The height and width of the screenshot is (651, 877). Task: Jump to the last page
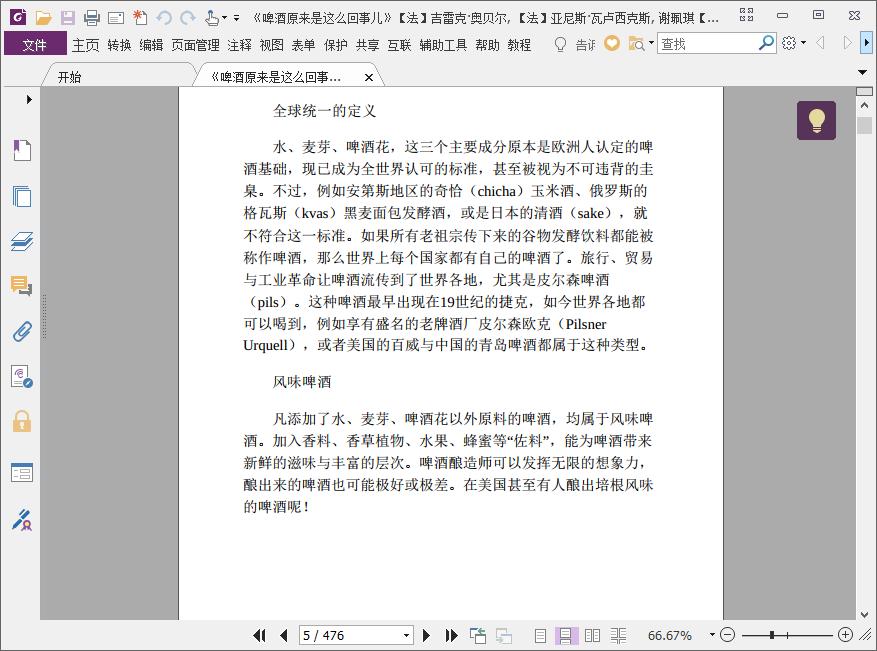click(x=451, y=635)
